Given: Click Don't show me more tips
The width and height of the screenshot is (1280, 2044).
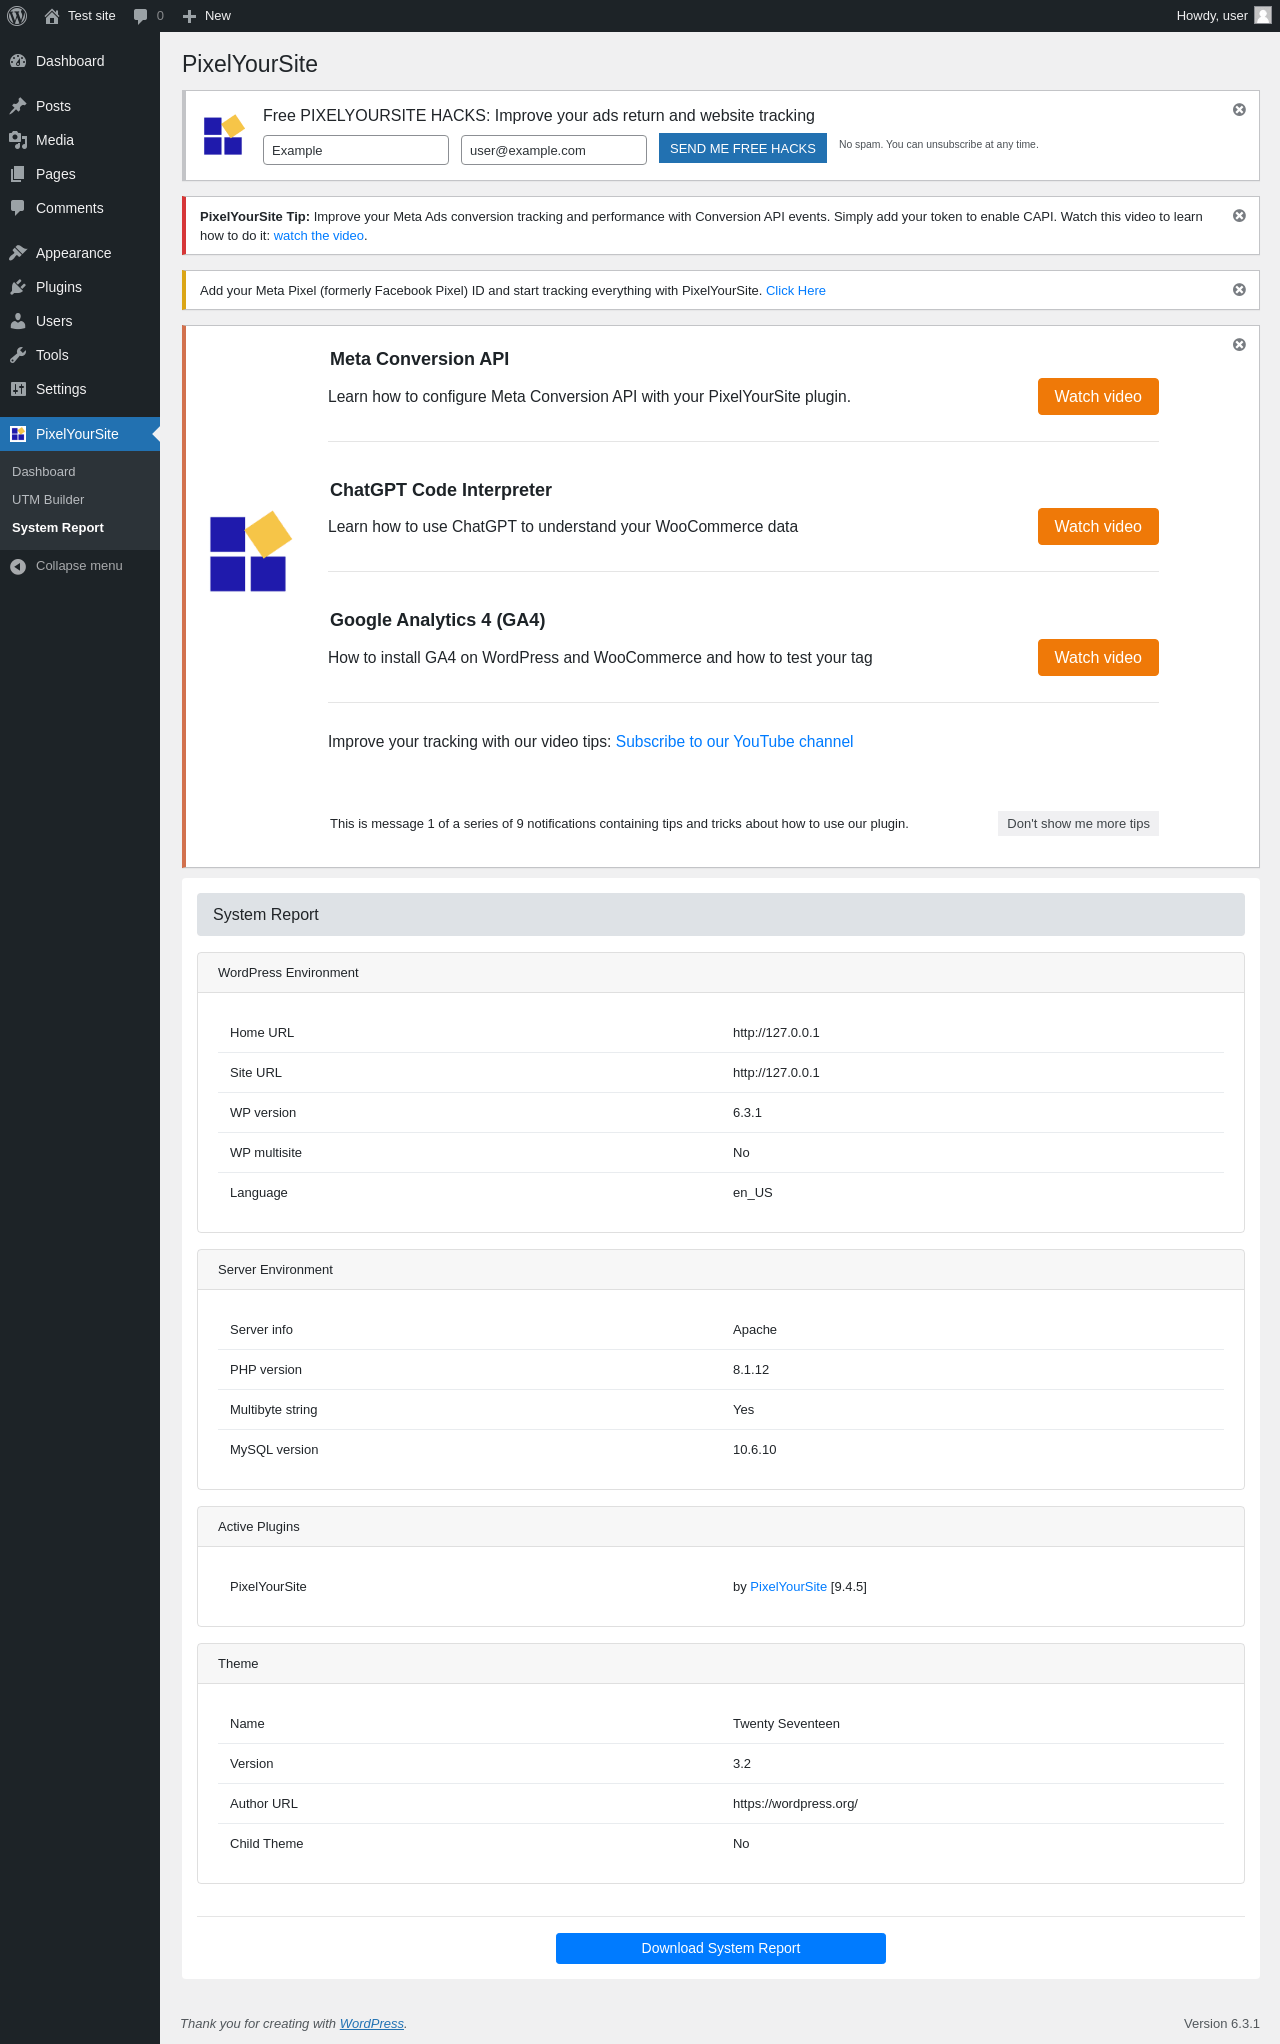Looking at the screenshot, I should coord(1078,824).
